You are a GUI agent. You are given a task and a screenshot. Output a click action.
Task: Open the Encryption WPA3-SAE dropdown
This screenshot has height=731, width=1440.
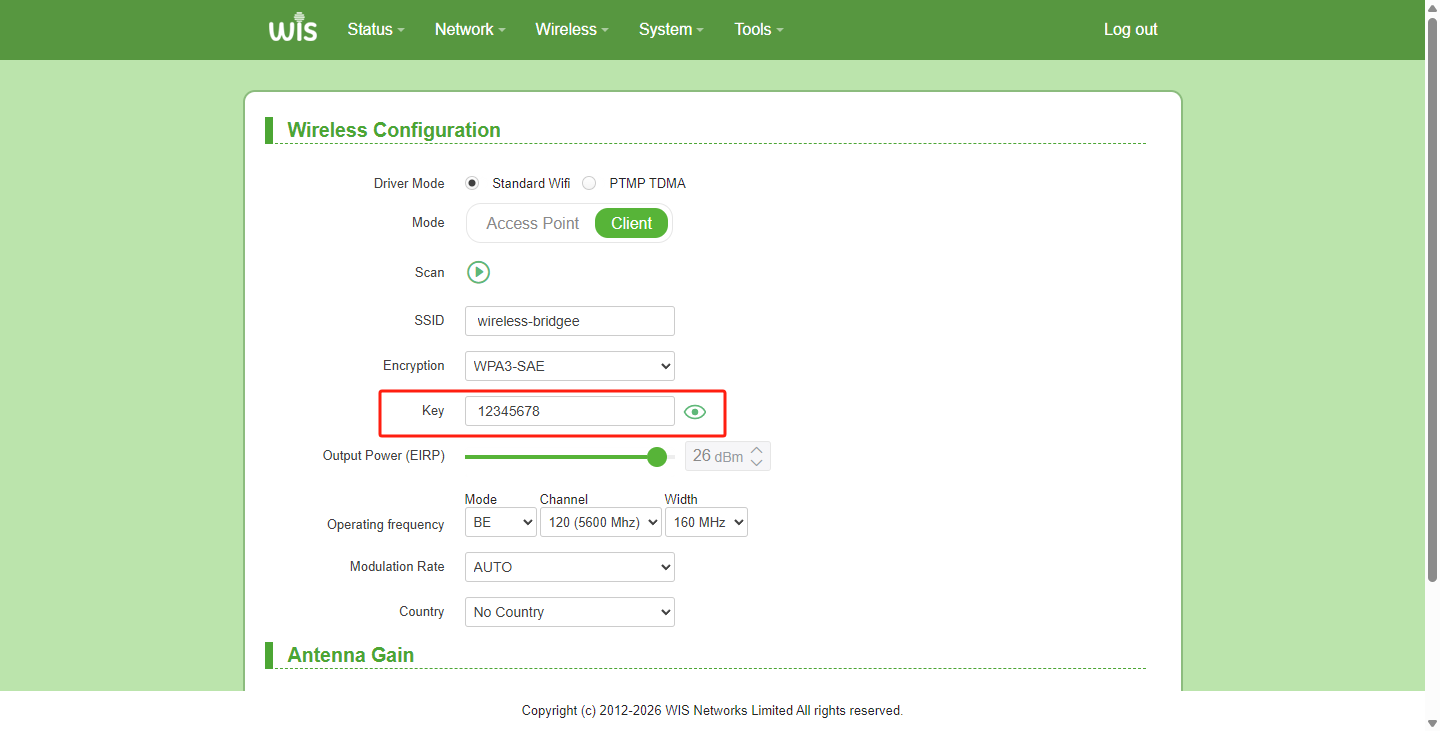[x=570, y=366]
